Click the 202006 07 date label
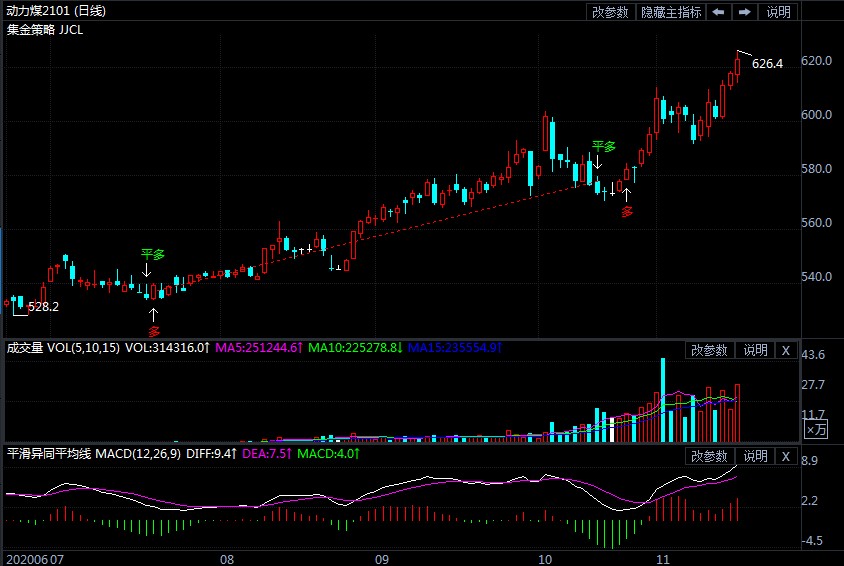This screenshot has height=566, width=844. pyautogui.click(x=34, y=560)
